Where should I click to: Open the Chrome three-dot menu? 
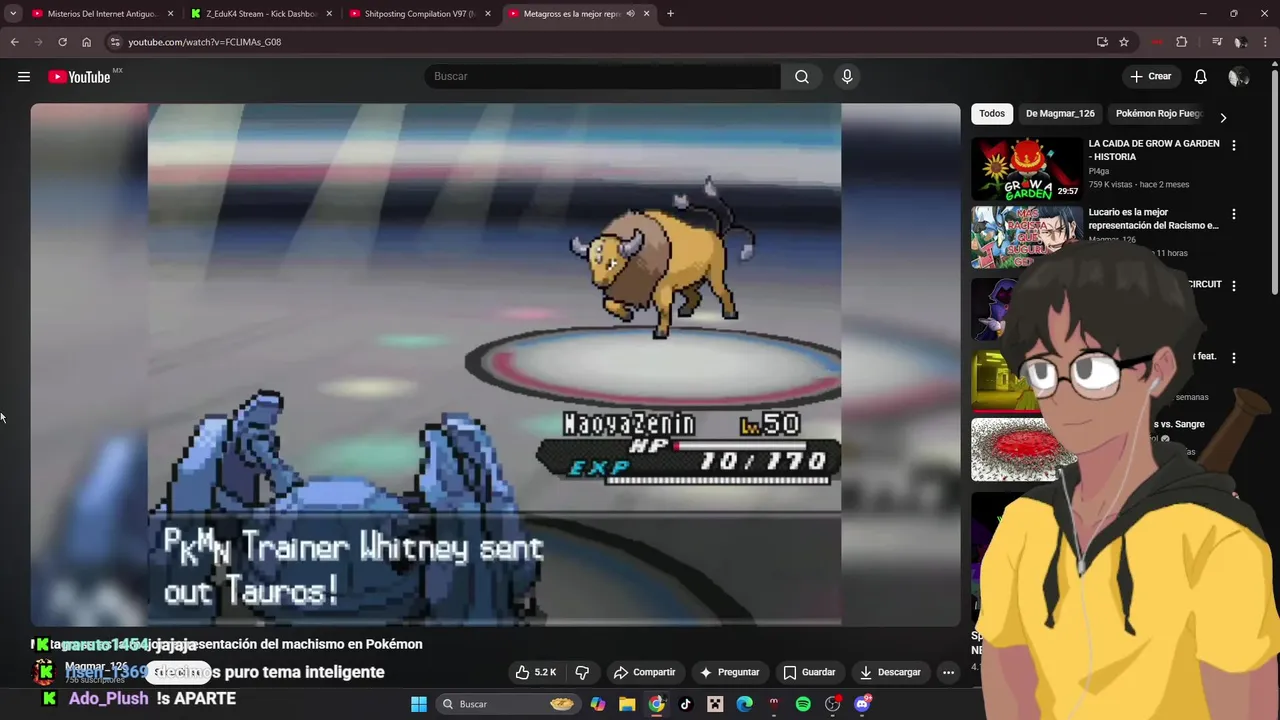click(1265, 42)
